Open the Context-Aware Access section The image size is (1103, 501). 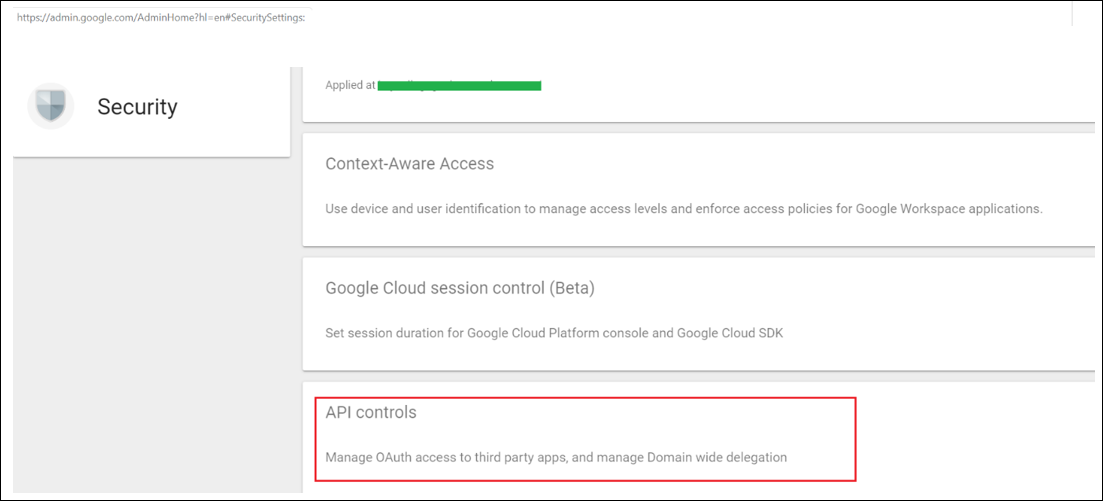coord(409,163)
